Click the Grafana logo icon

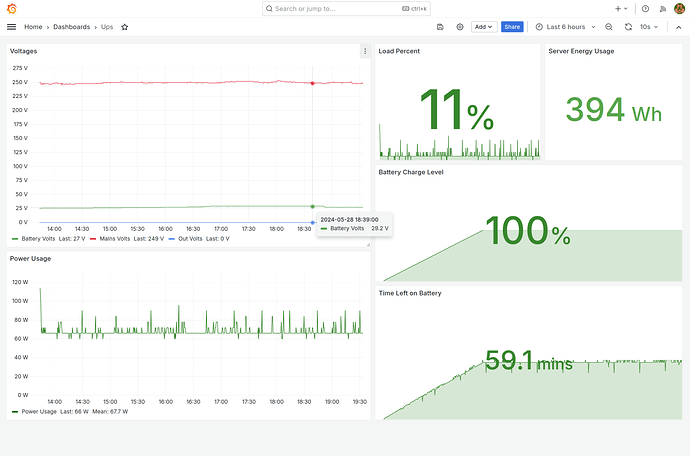tap(12, 8)
